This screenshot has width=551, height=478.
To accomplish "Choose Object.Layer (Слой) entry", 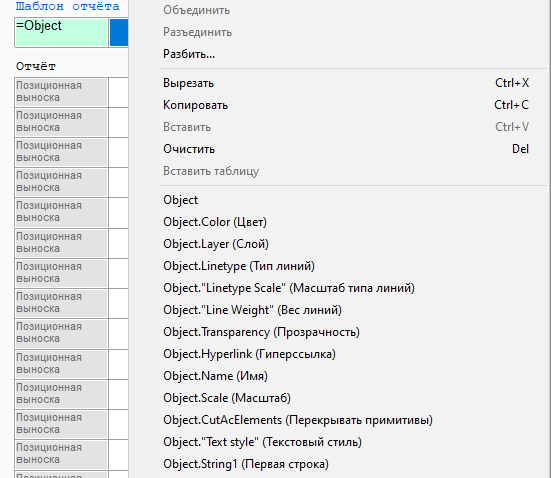I will tap(353, 244).
